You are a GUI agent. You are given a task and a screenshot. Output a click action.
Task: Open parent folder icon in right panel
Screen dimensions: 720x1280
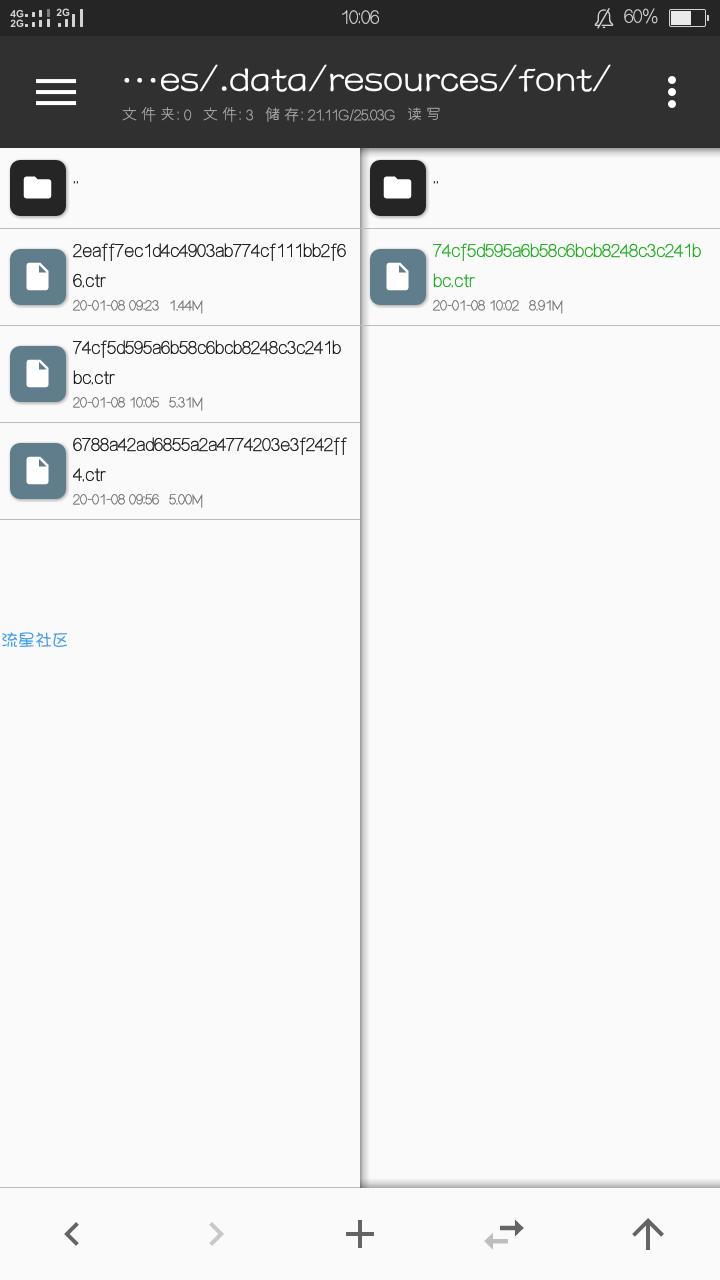398,188
